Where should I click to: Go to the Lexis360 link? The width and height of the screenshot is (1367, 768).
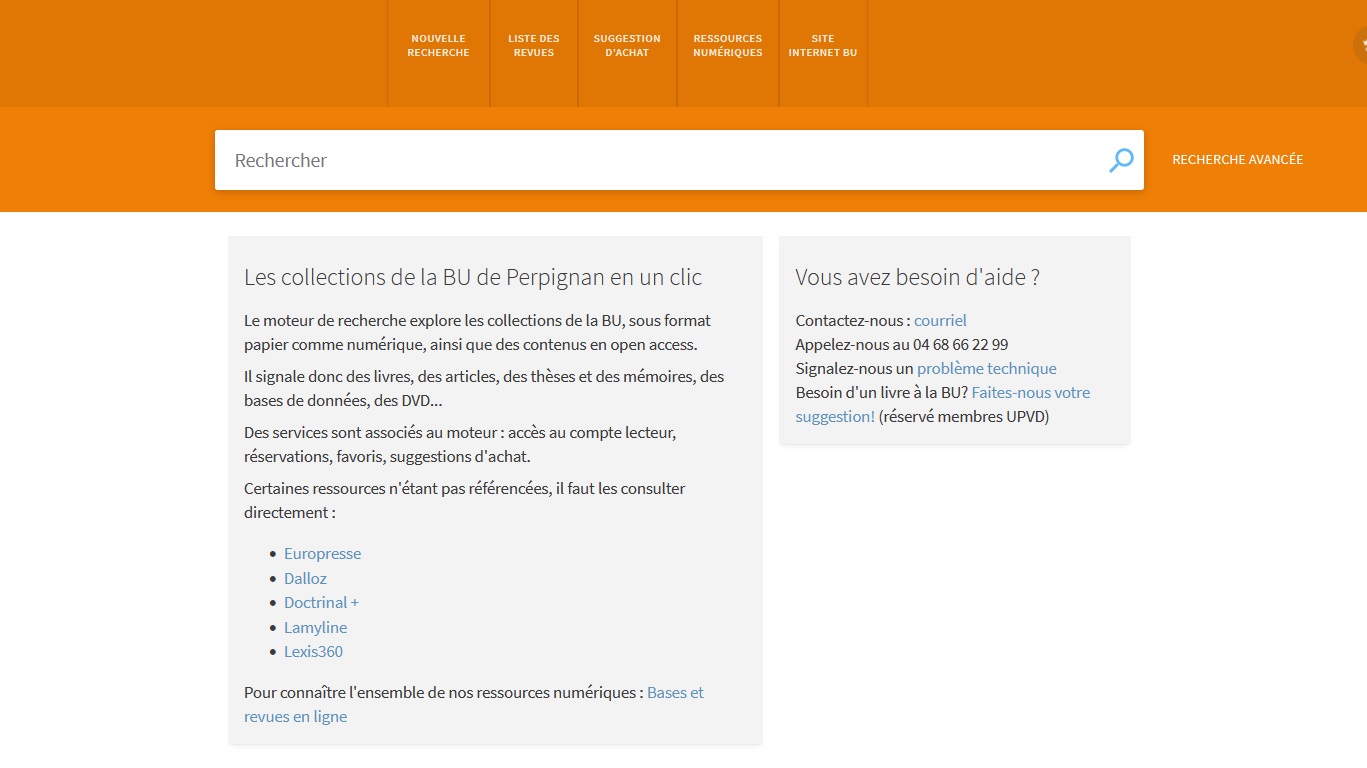click(313, 652)
